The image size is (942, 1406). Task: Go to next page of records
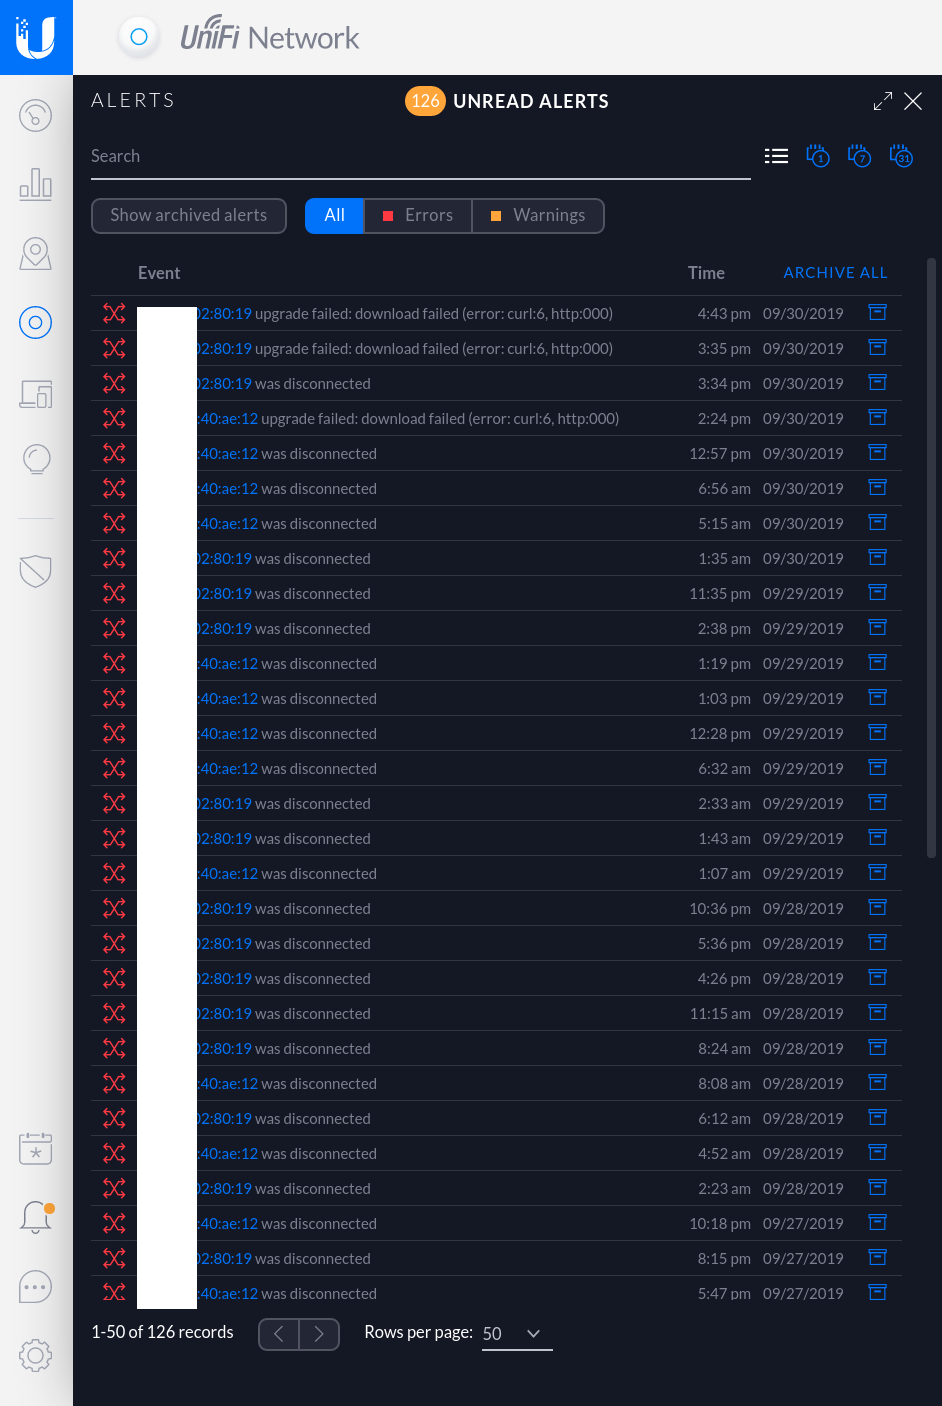[319, 1334]
